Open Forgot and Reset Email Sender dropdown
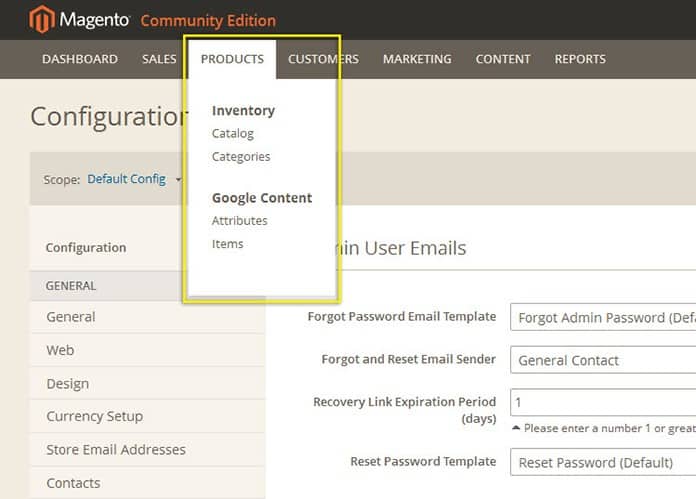Image resolution: width=696 pixels, height=499 pixels. [x=602, y=360]
